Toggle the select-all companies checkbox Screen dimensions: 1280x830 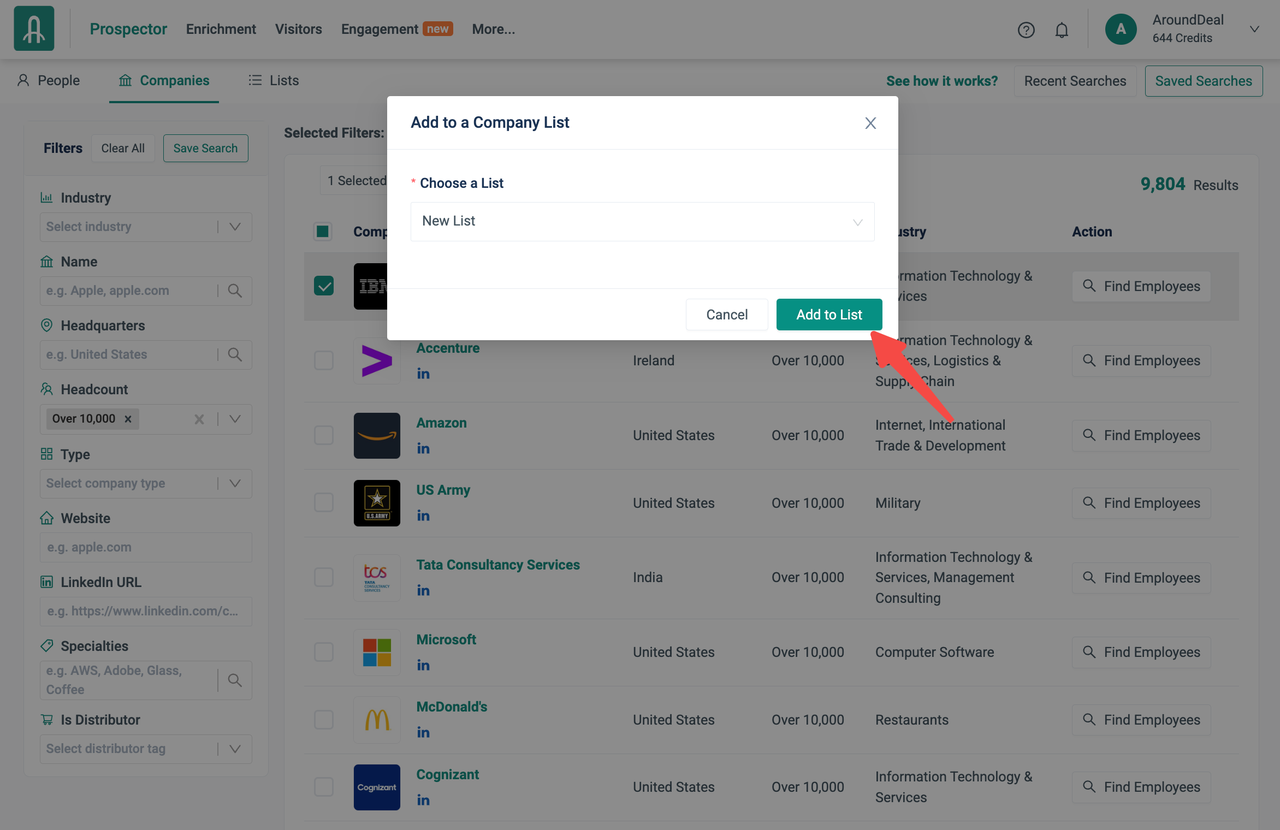point(323,232)
